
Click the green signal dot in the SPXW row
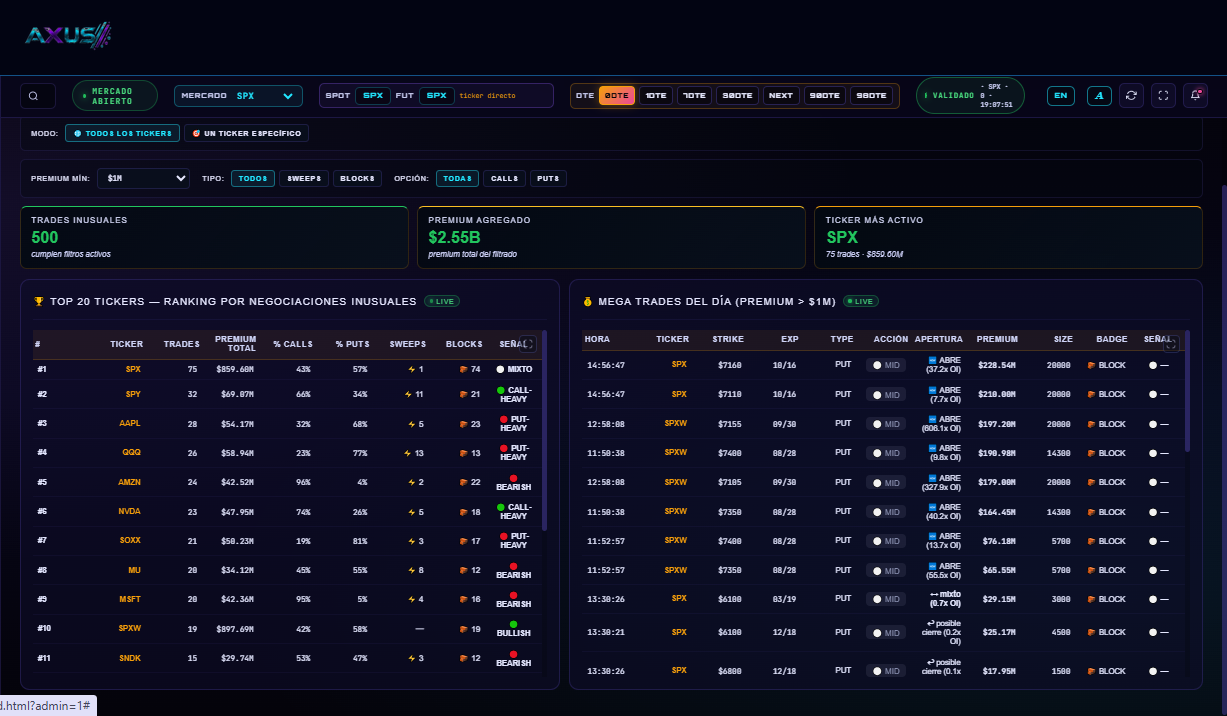point(513,623)
